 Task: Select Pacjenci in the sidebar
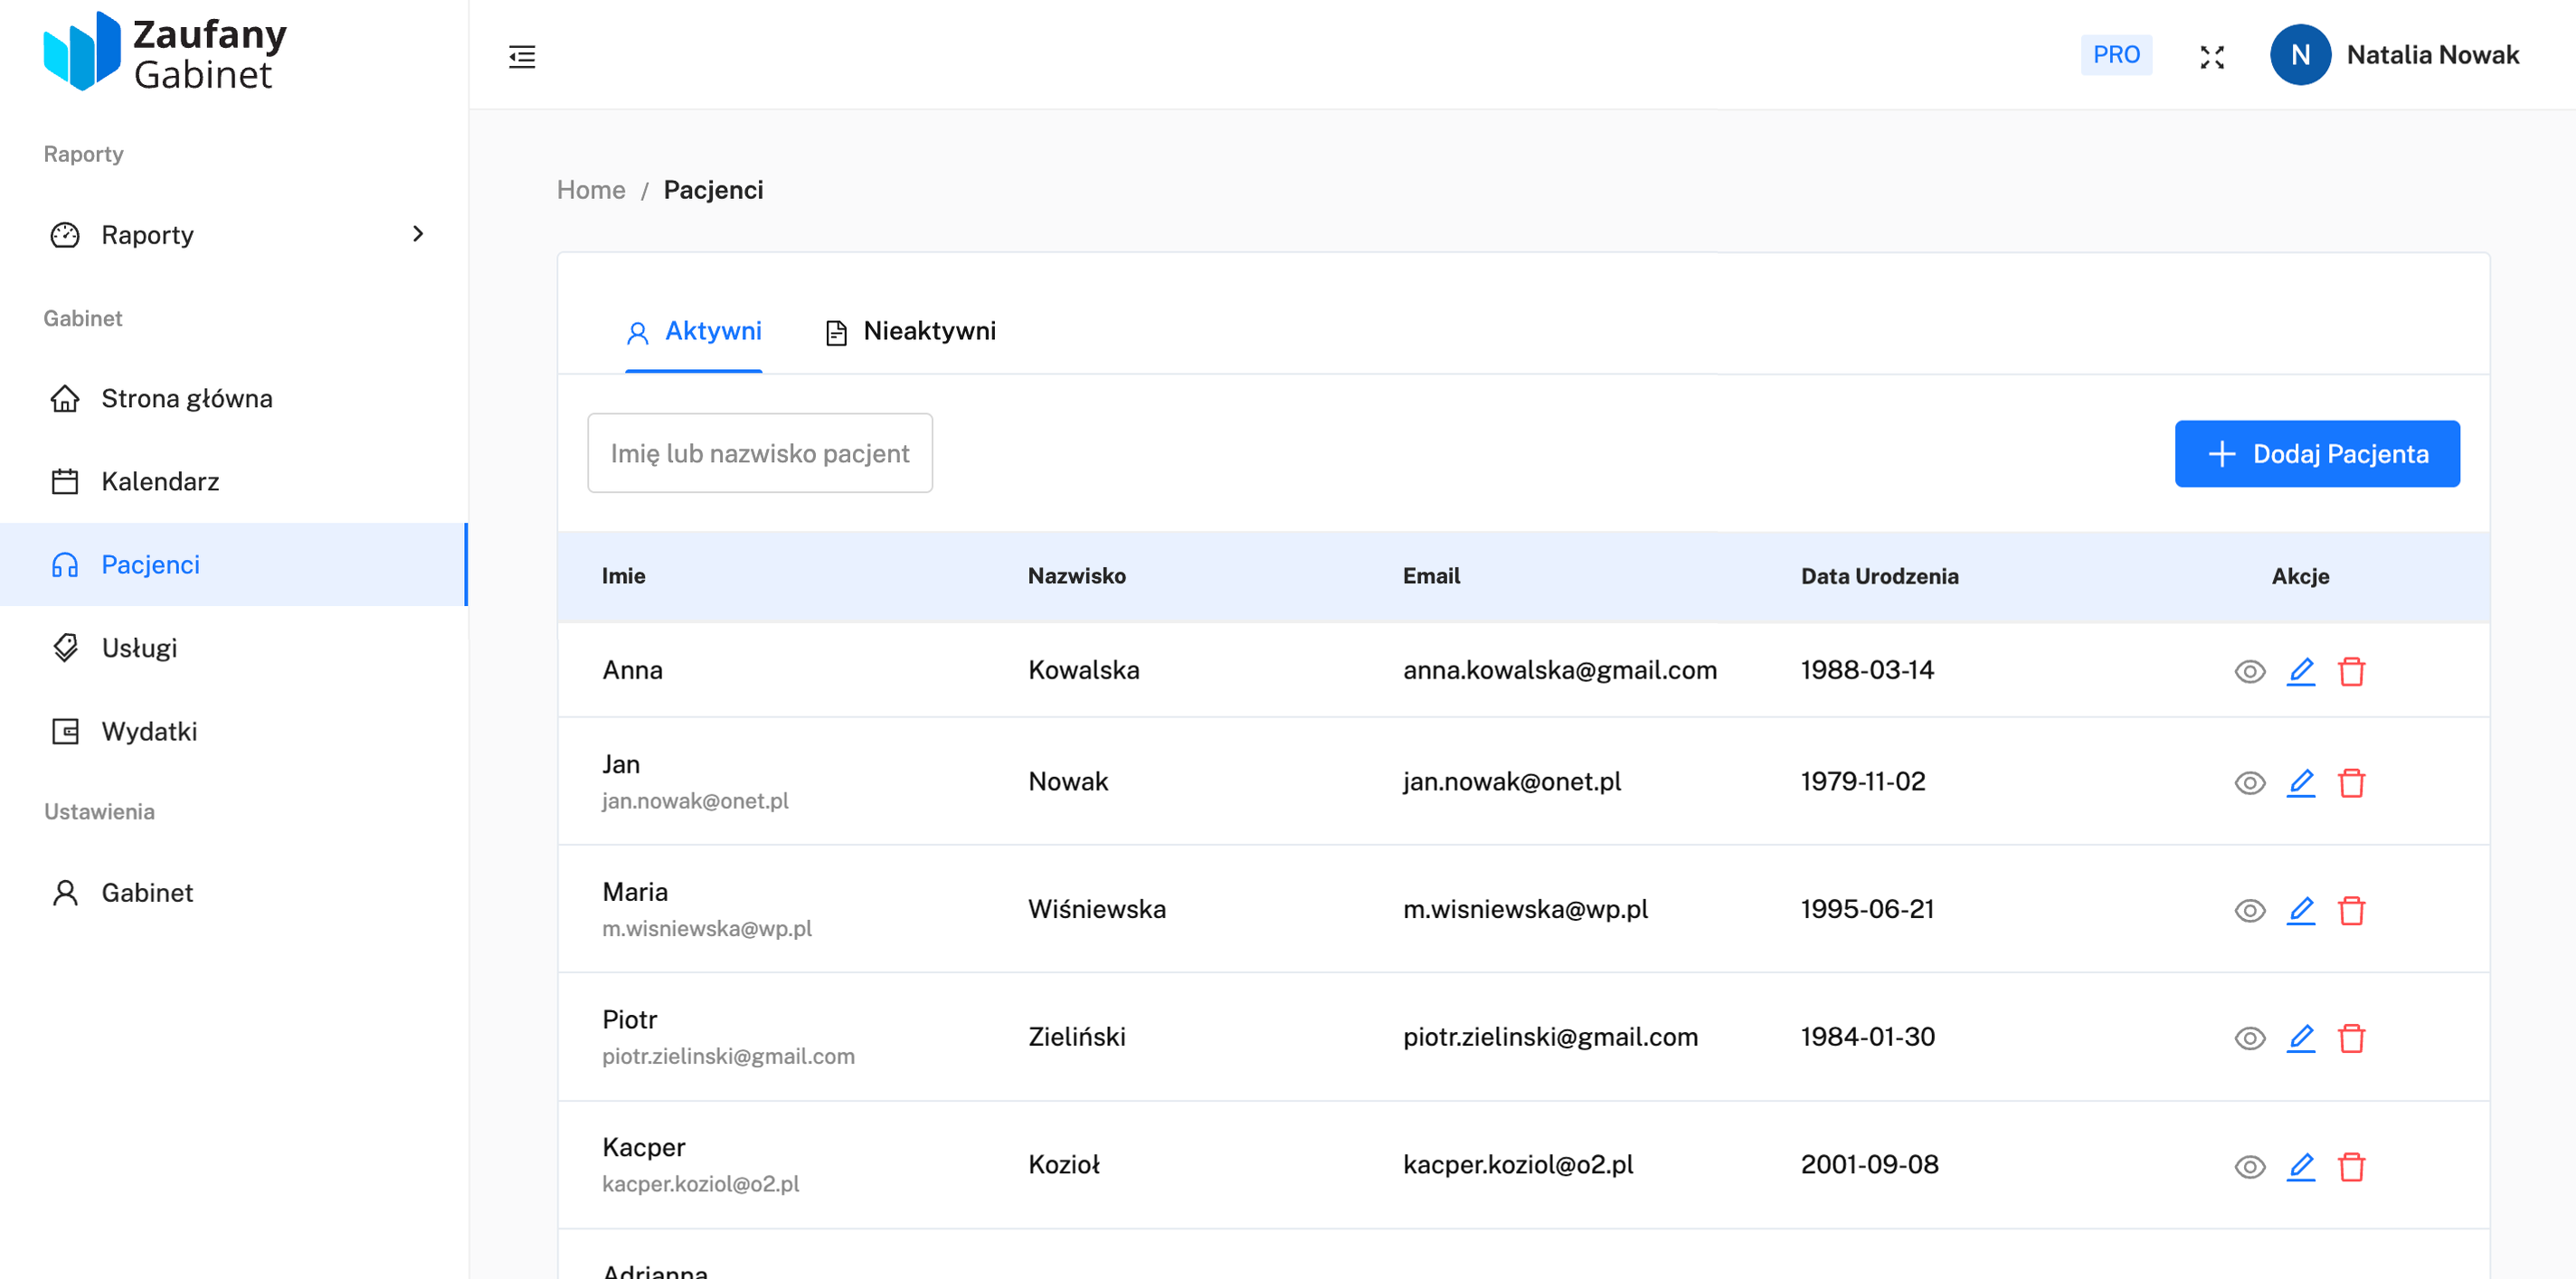[x=234, y=565]
